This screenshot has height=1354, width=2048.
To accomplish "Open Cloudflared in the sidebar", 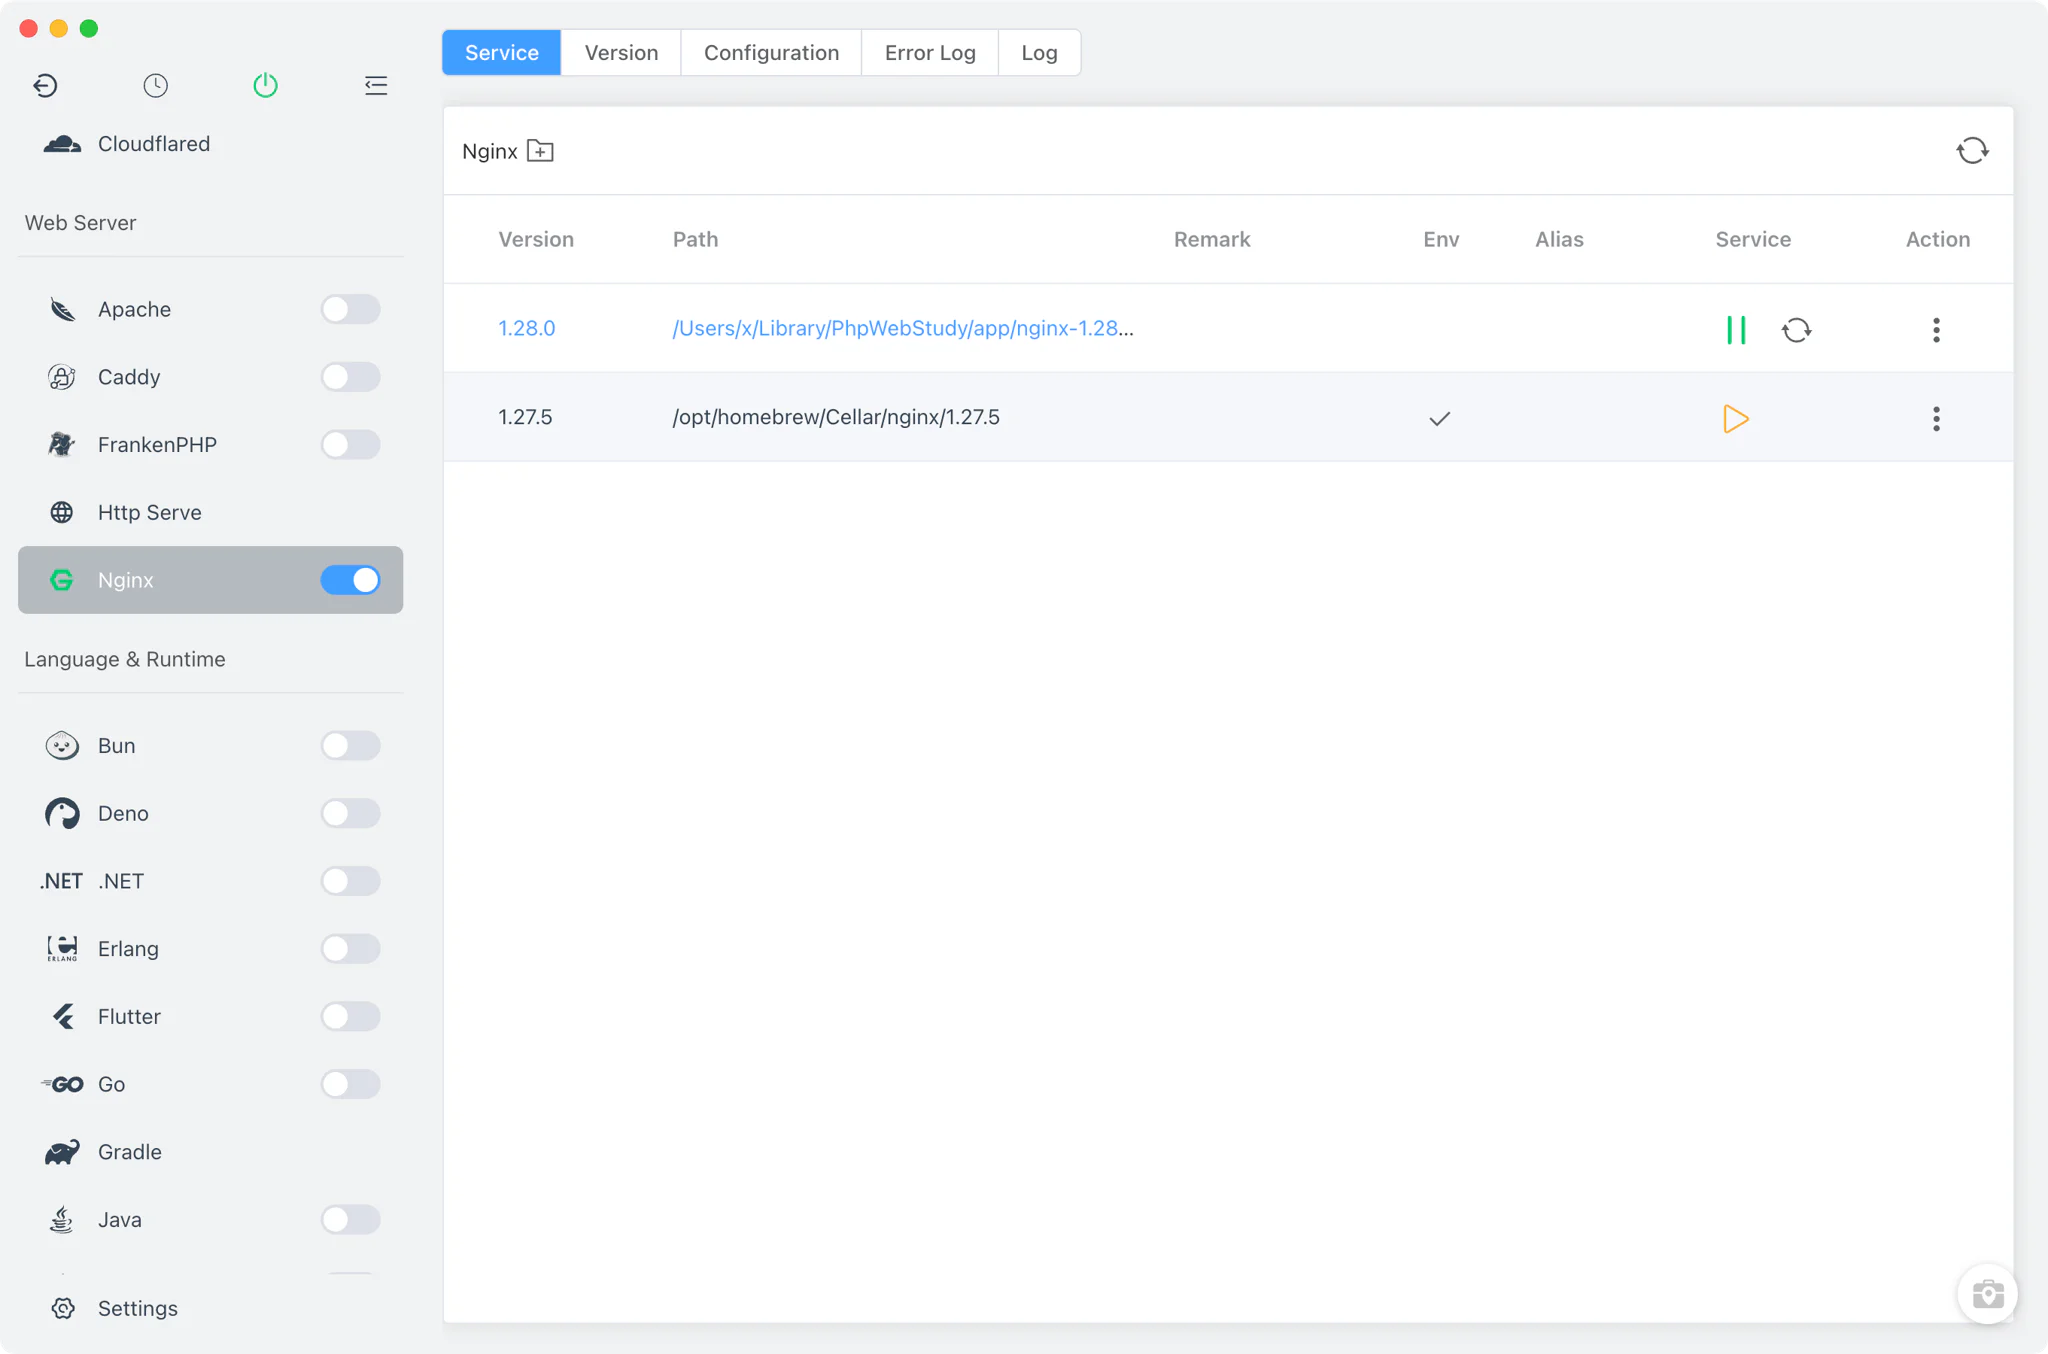I will [210, 144].
